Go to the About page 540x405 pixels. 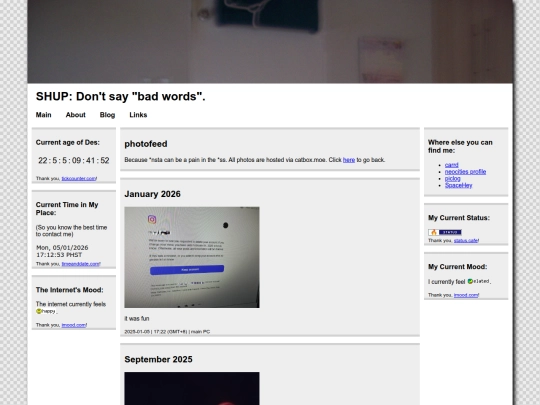click(75, 115)
